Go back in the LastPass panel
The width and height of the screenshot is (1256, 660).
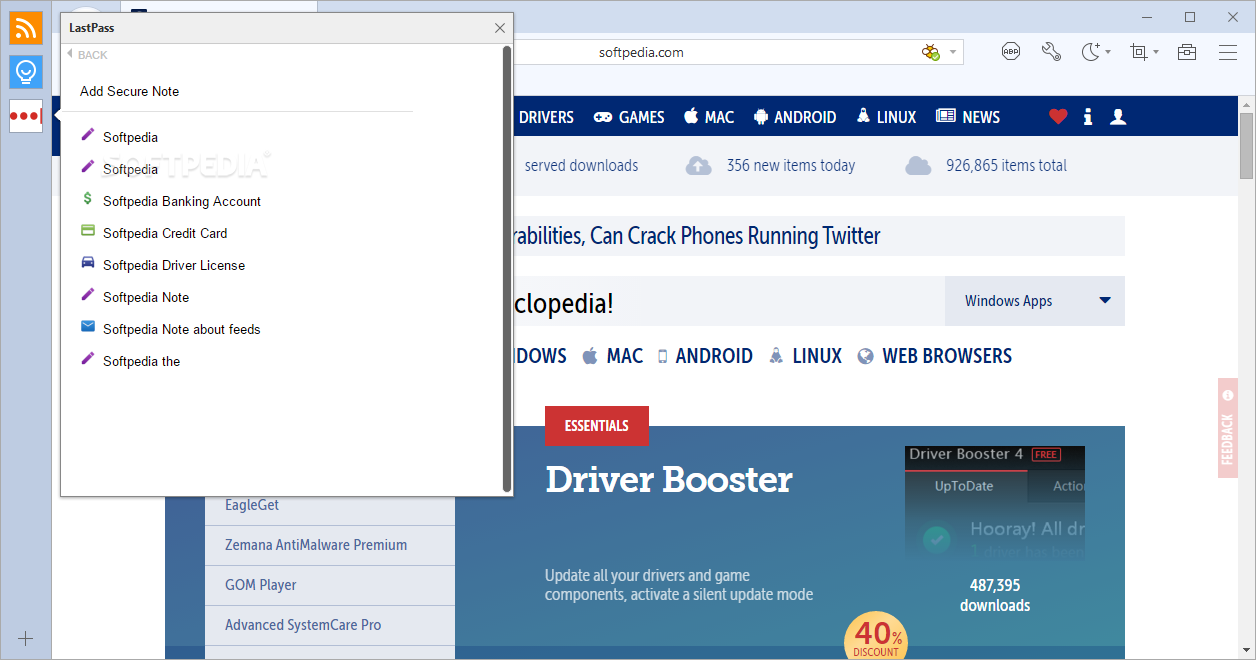pos(87,55)
